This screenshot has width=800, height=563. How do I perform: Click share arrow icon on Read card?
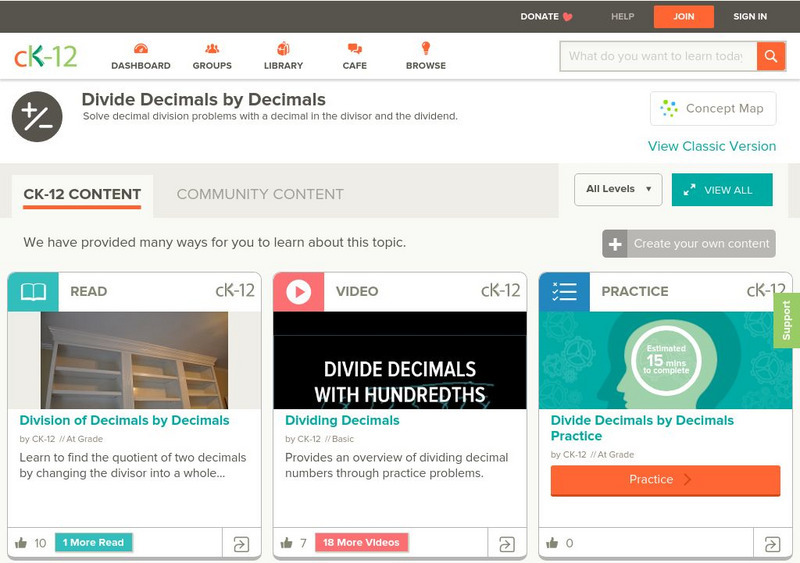click(x=241, y=544)
